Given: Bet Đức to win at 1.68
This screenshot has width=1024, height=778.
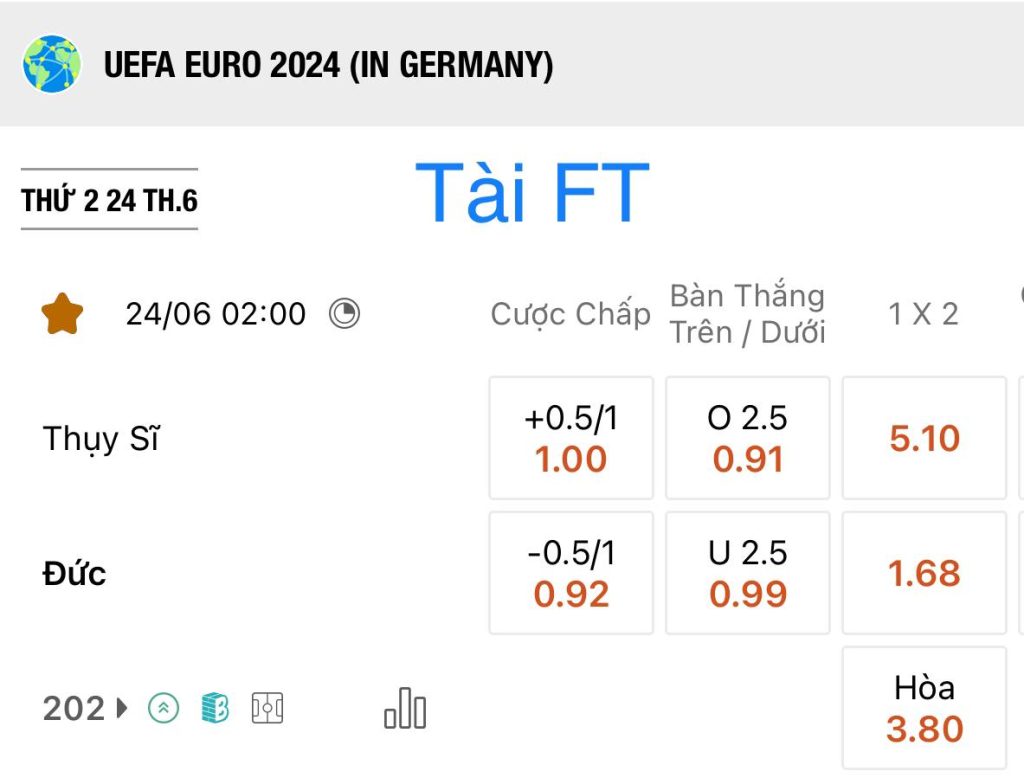Looking at the screenshot, I should [x=924, y=573].
